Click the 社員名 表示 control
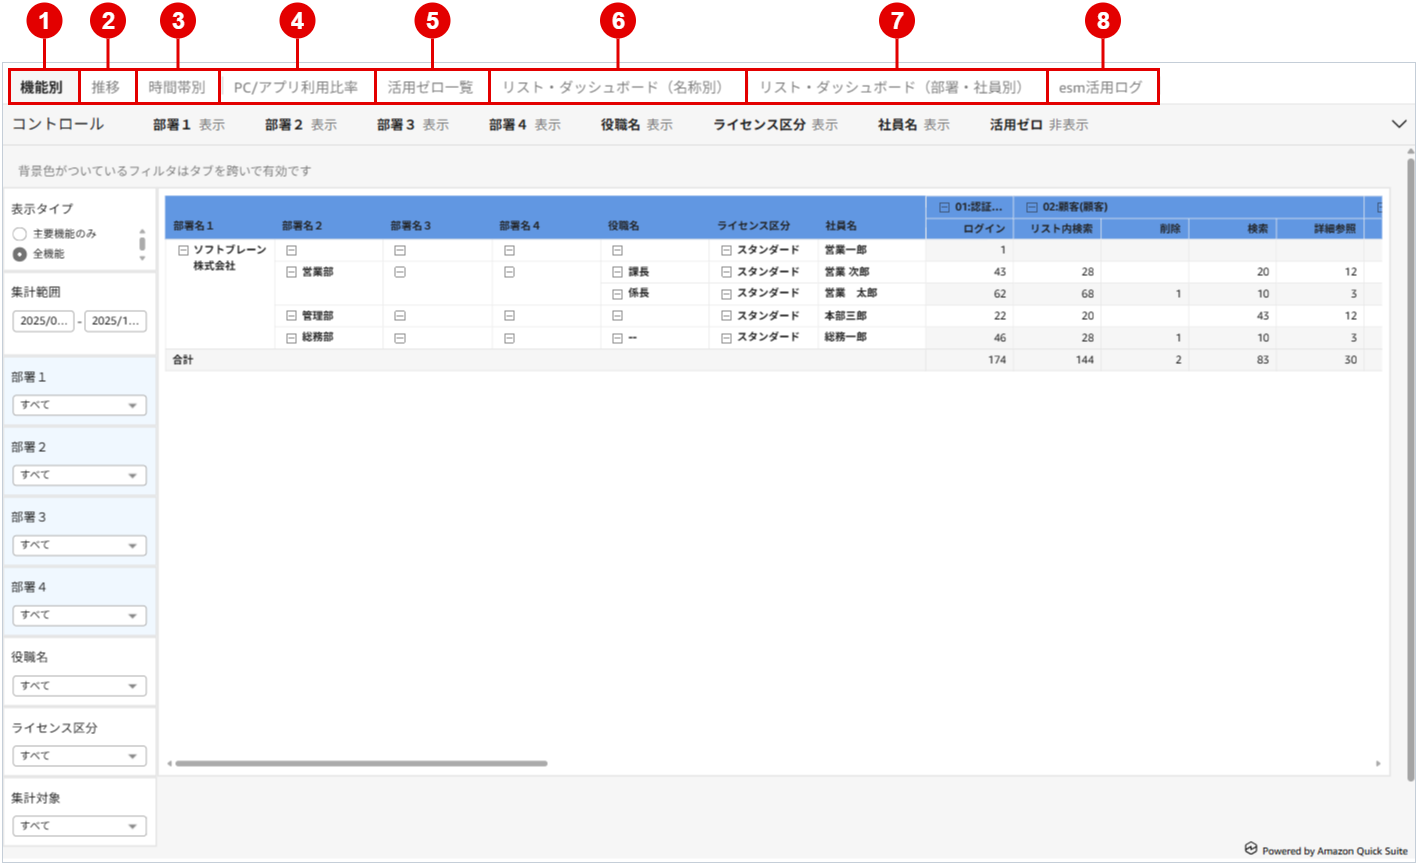The height and width of the screenshot is (864, 1417). [913, 125]
